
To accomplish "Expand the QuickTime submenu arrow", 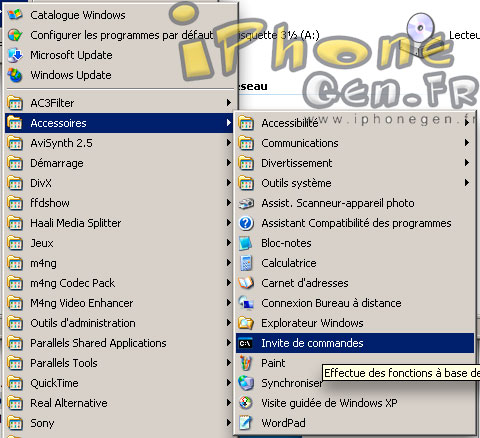I will 228,383.
